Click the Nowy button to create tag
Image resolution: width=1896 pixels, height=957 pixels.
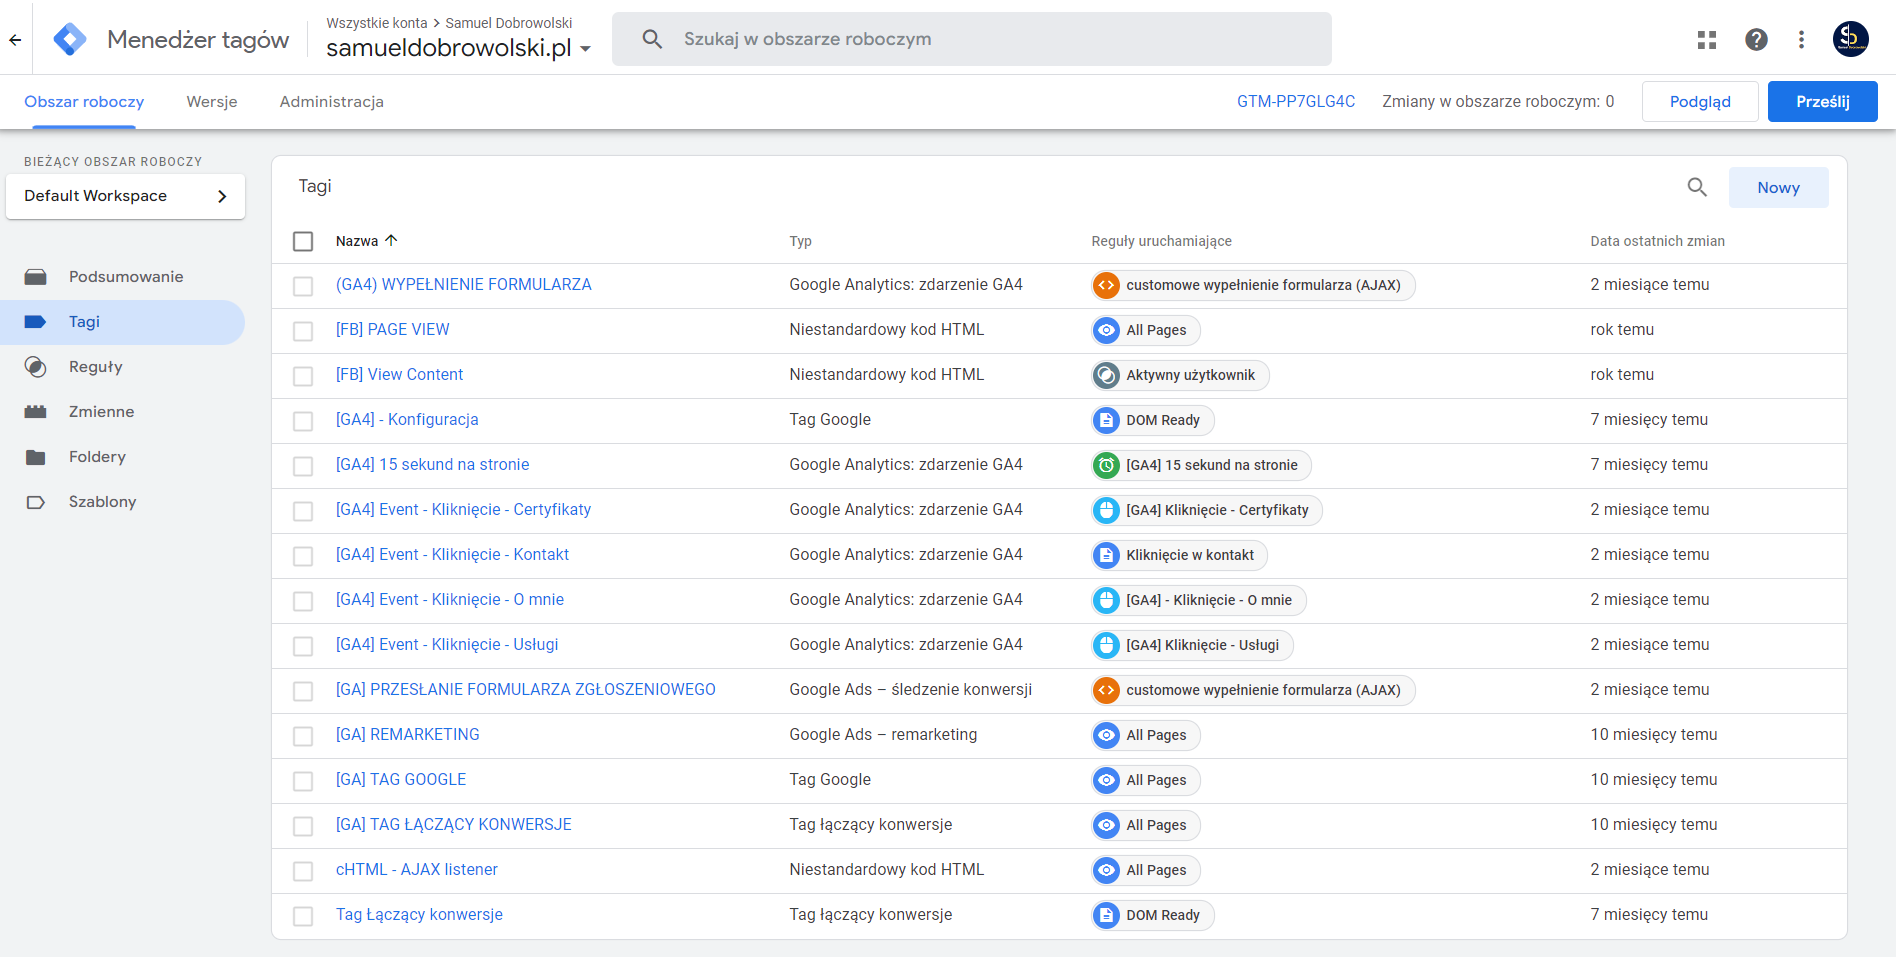pyautogui.click(x=1778, y=188)
